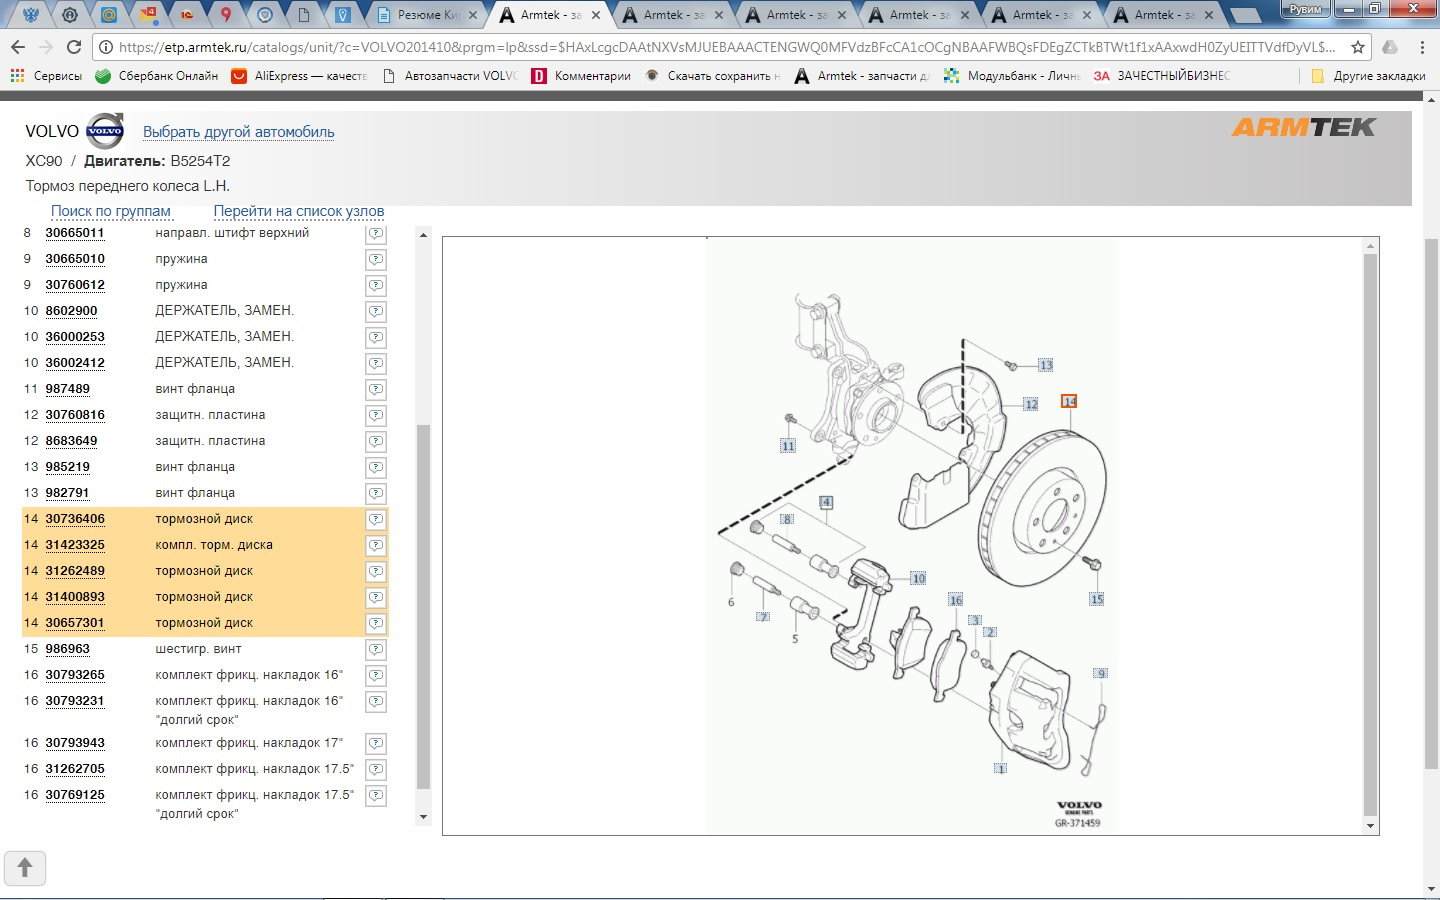Open info icon for part 987489
The width and height of the screenshot is (1440, 900).
click(x=376, y=389)
